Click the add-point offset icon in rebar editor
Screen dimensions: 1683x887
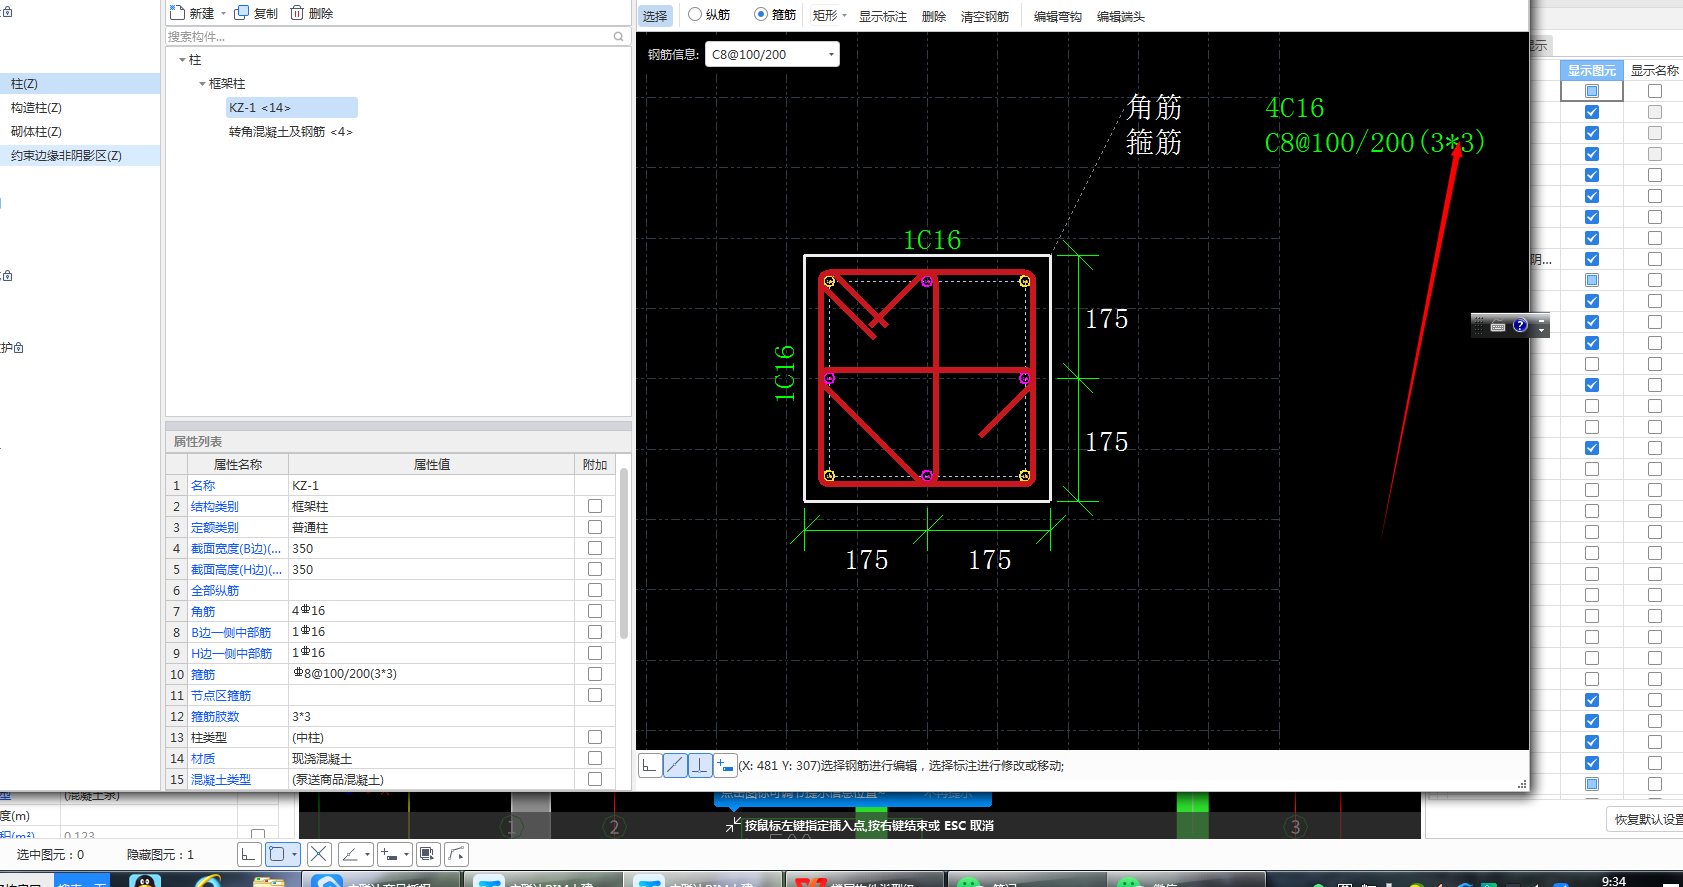click(725, 766)
